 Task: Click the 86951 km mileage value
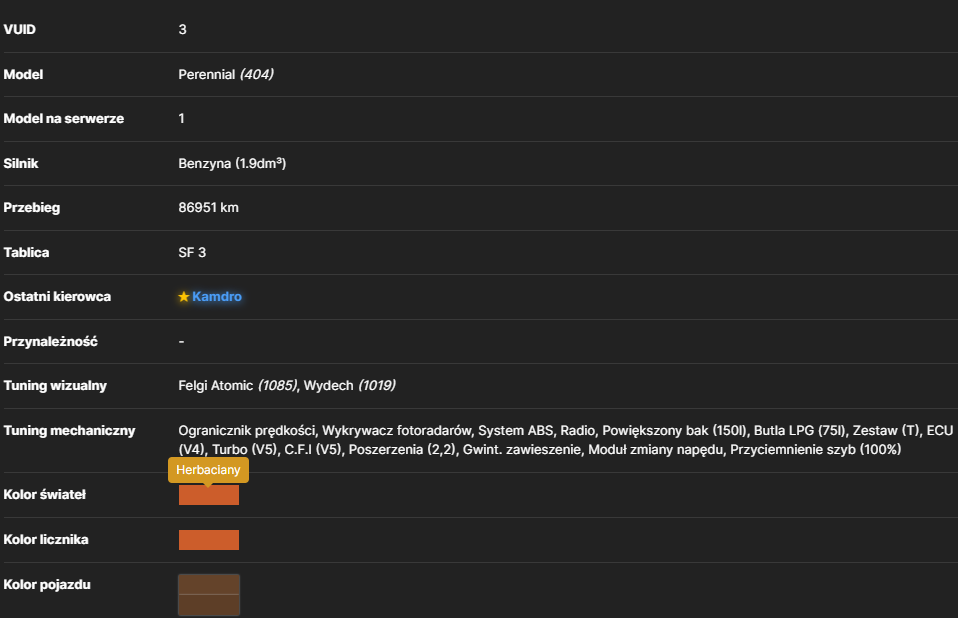click(x=208, y=208)
